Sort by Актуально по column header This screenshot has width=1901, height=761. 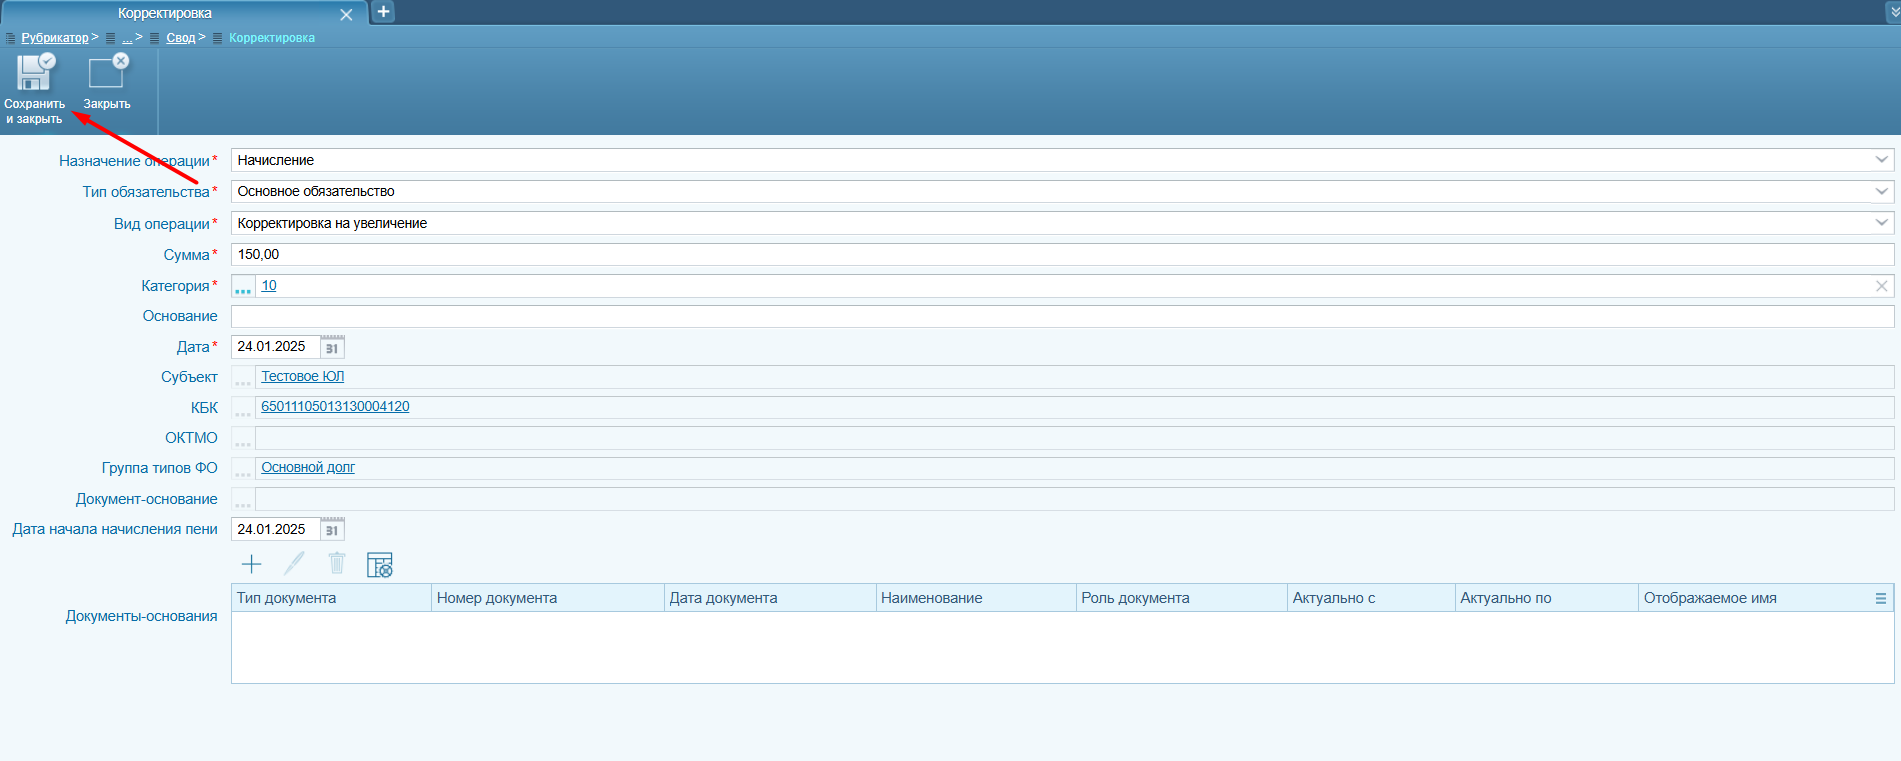pos(1547,598)
